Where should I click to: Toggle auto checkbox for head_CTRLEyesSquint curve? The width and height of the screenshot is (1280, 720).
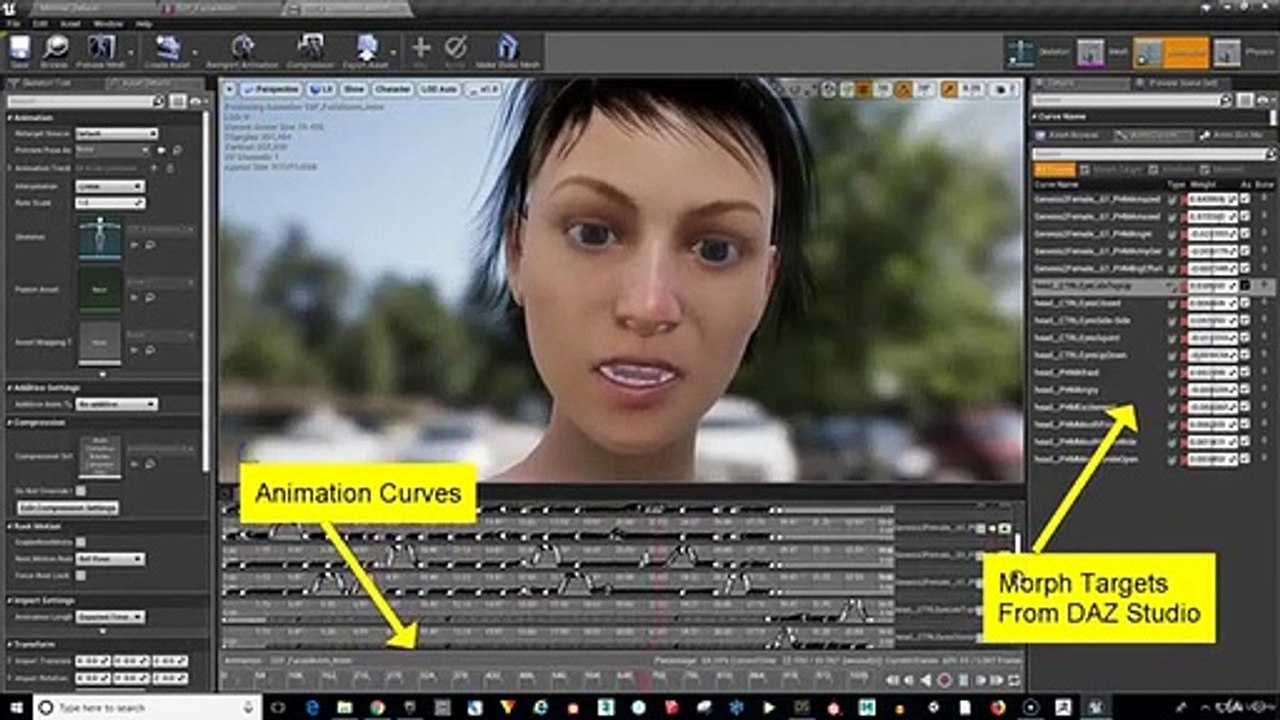[1245, 337]
